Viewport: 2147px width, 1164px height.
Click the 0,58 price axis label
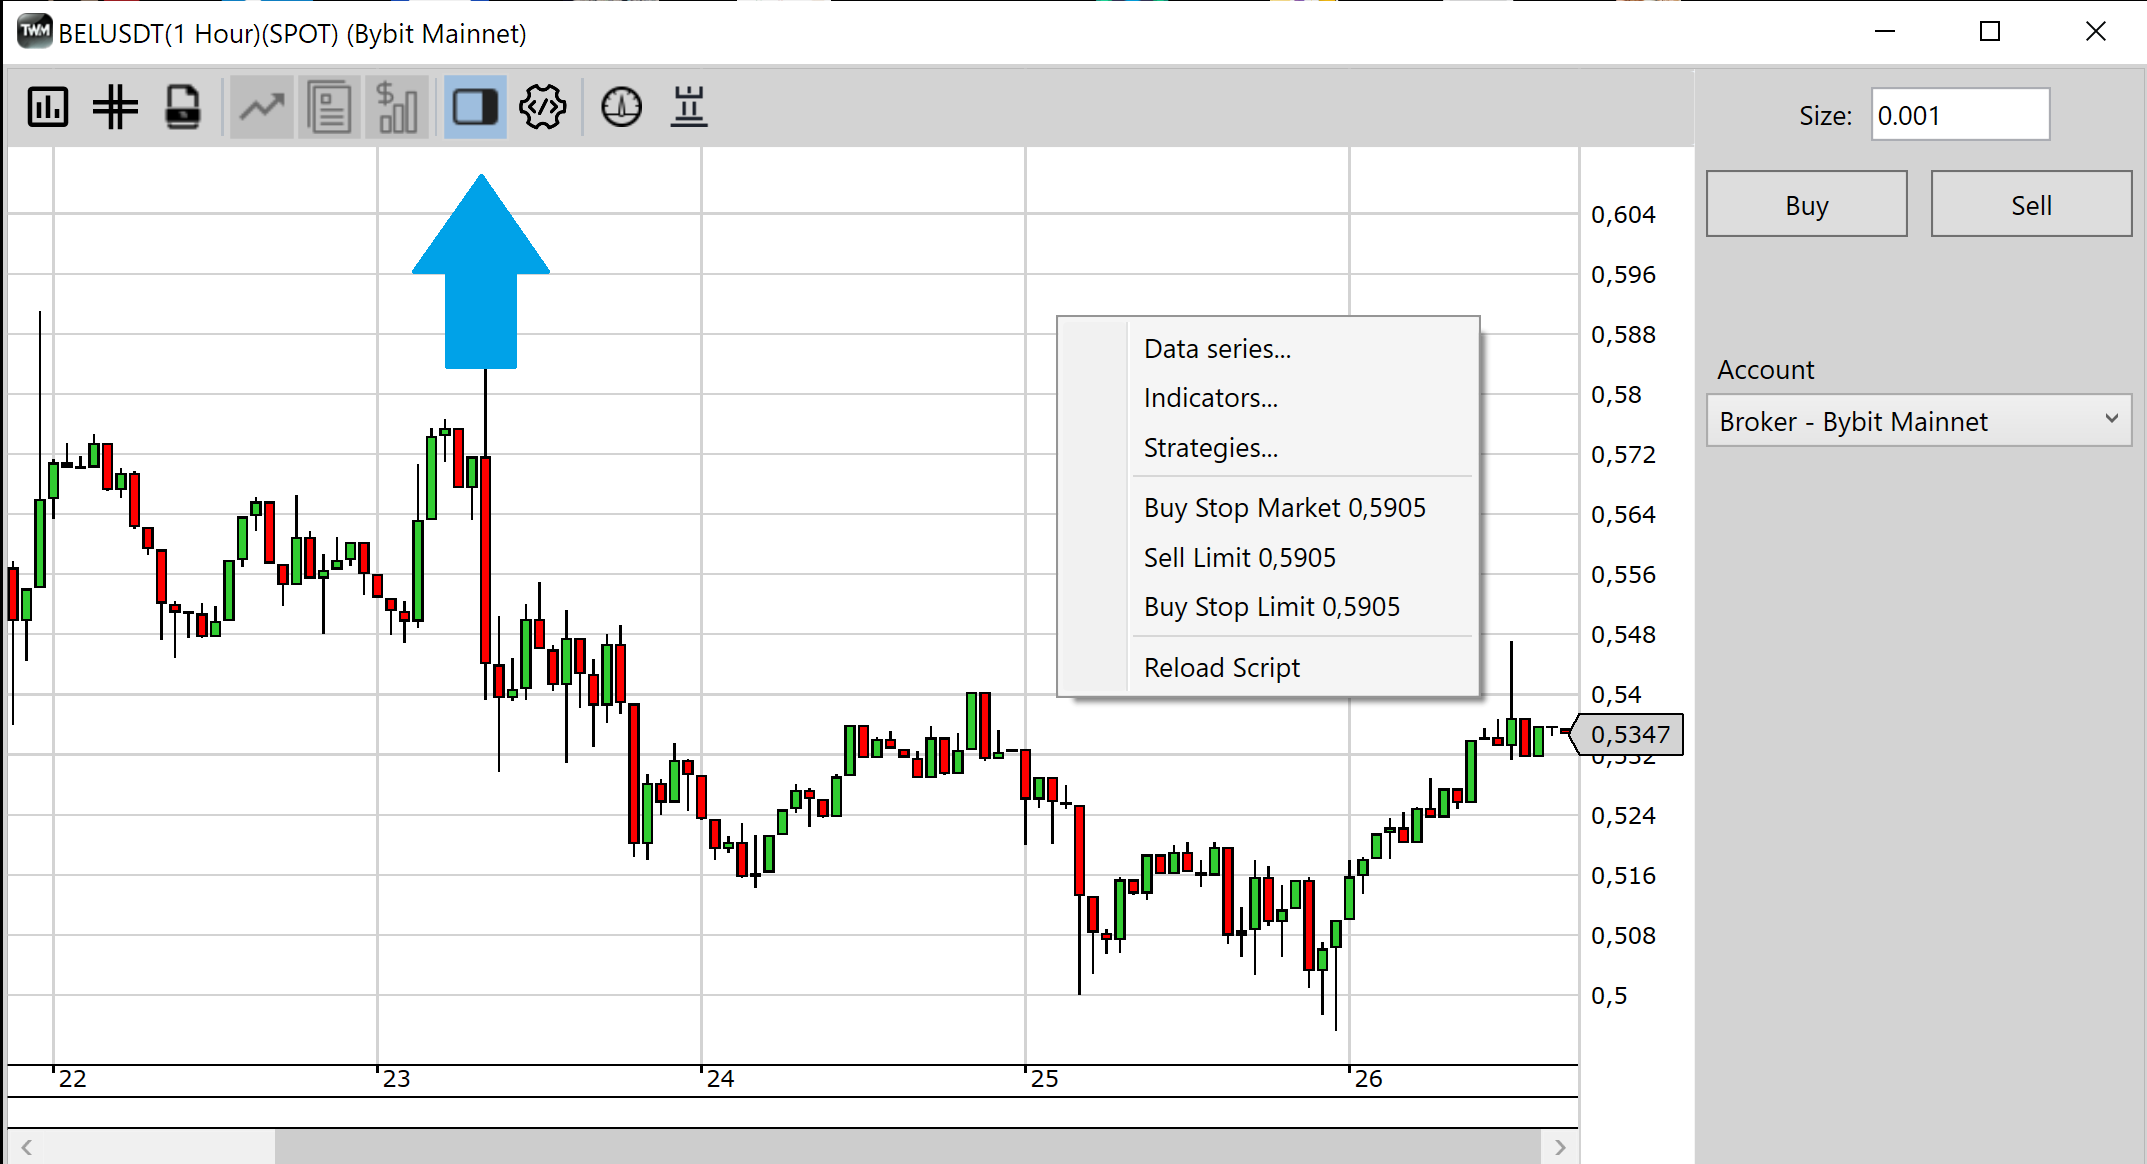[x=1616, y=395]
